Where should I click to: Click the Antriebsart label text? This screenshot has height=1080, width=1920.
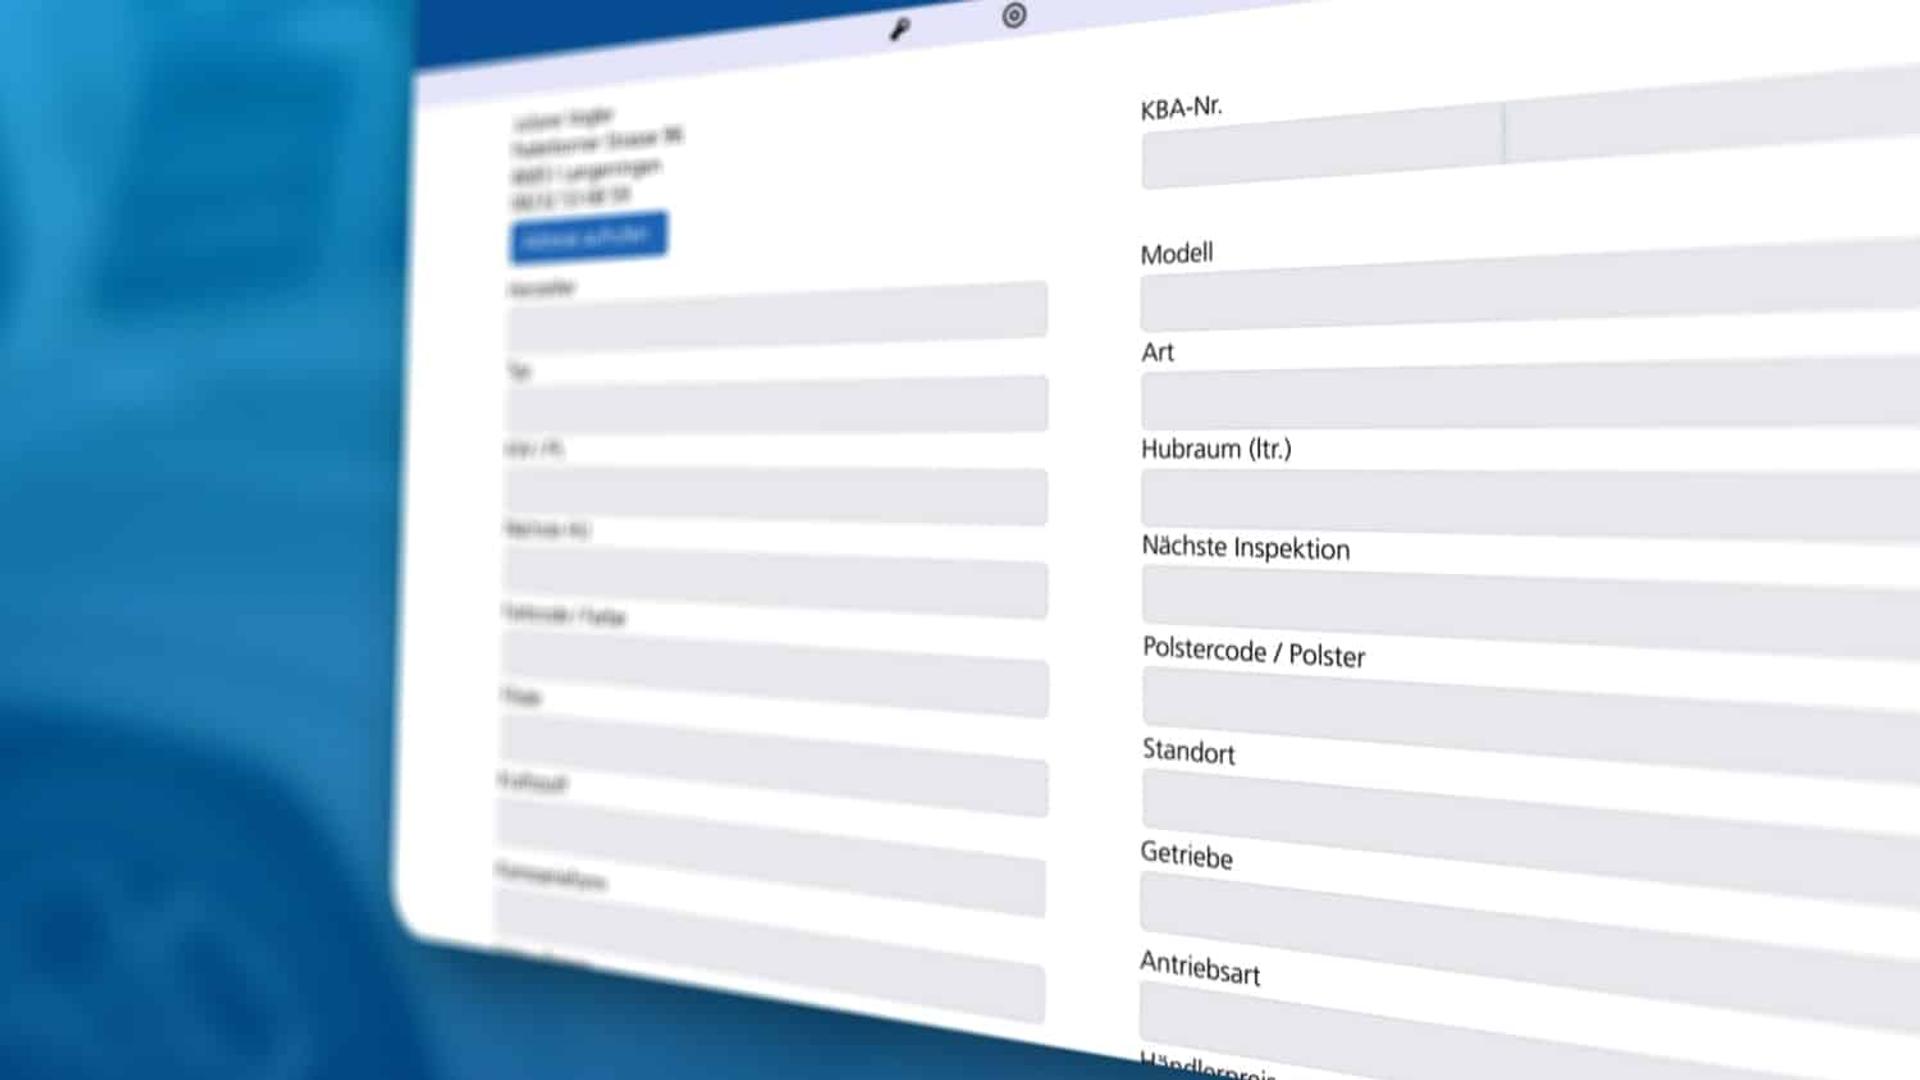tap(1200, 968)
